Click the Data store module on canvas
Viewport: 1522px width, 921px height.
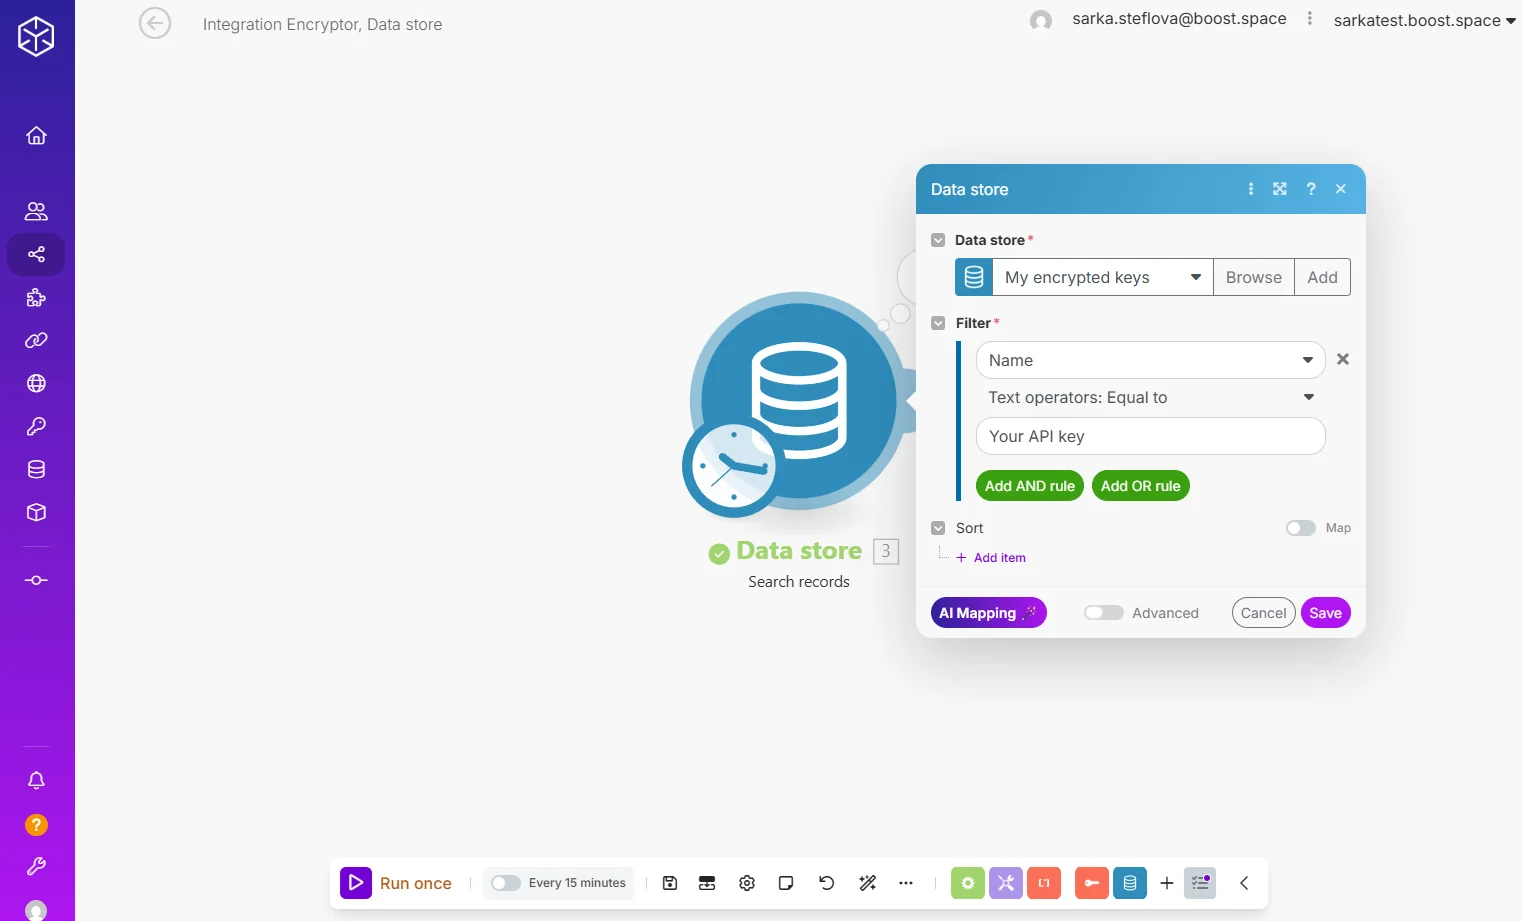click(x=798, y=401)
